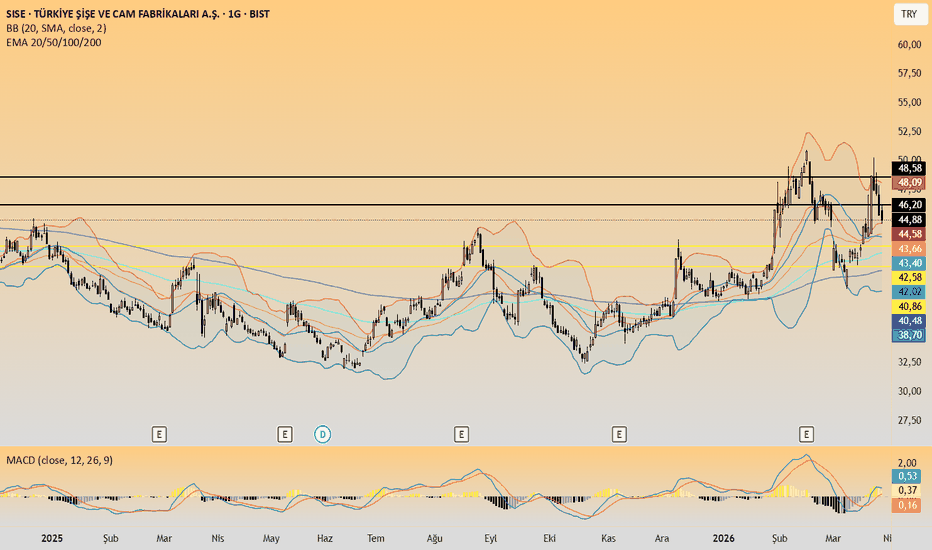Select the BB (20, SMA, close, 2) indicator legend
The width and height of the screenshot is (932, 550).
[x=56, y=28]
